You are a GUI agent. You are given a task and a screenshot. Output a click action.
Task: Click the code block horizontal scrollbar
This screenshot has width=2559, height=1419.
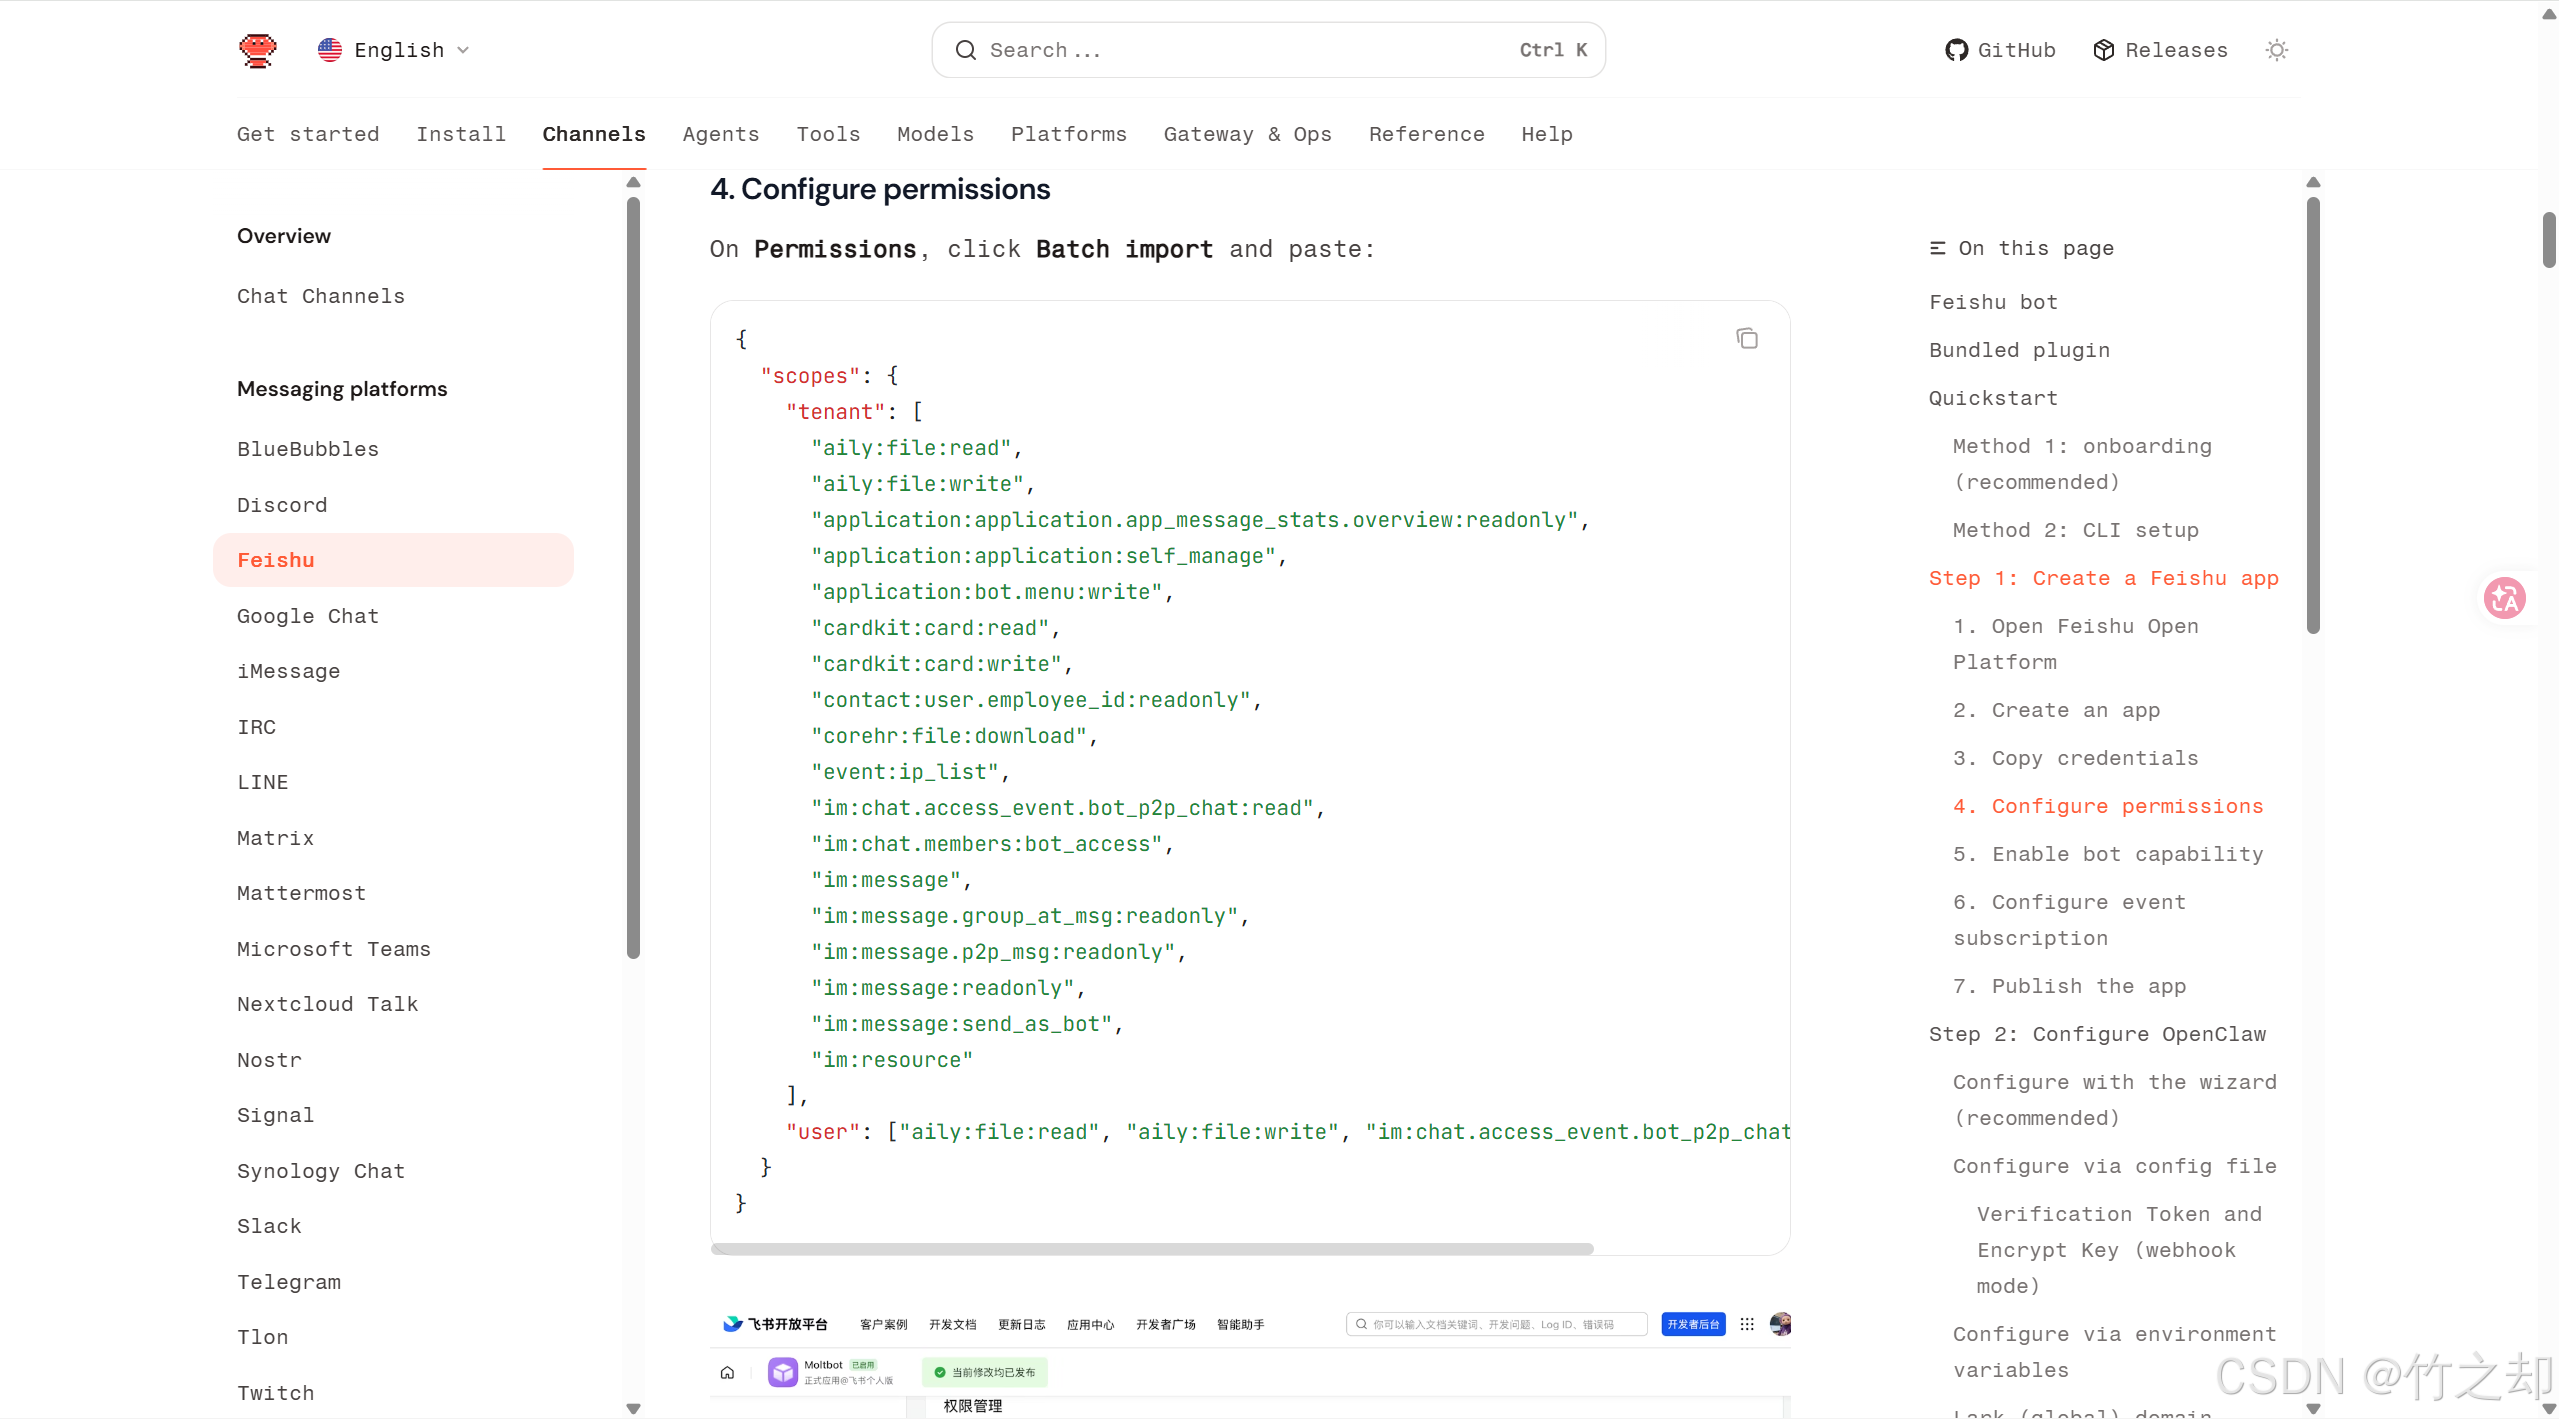click(x=1150, y=1249)
